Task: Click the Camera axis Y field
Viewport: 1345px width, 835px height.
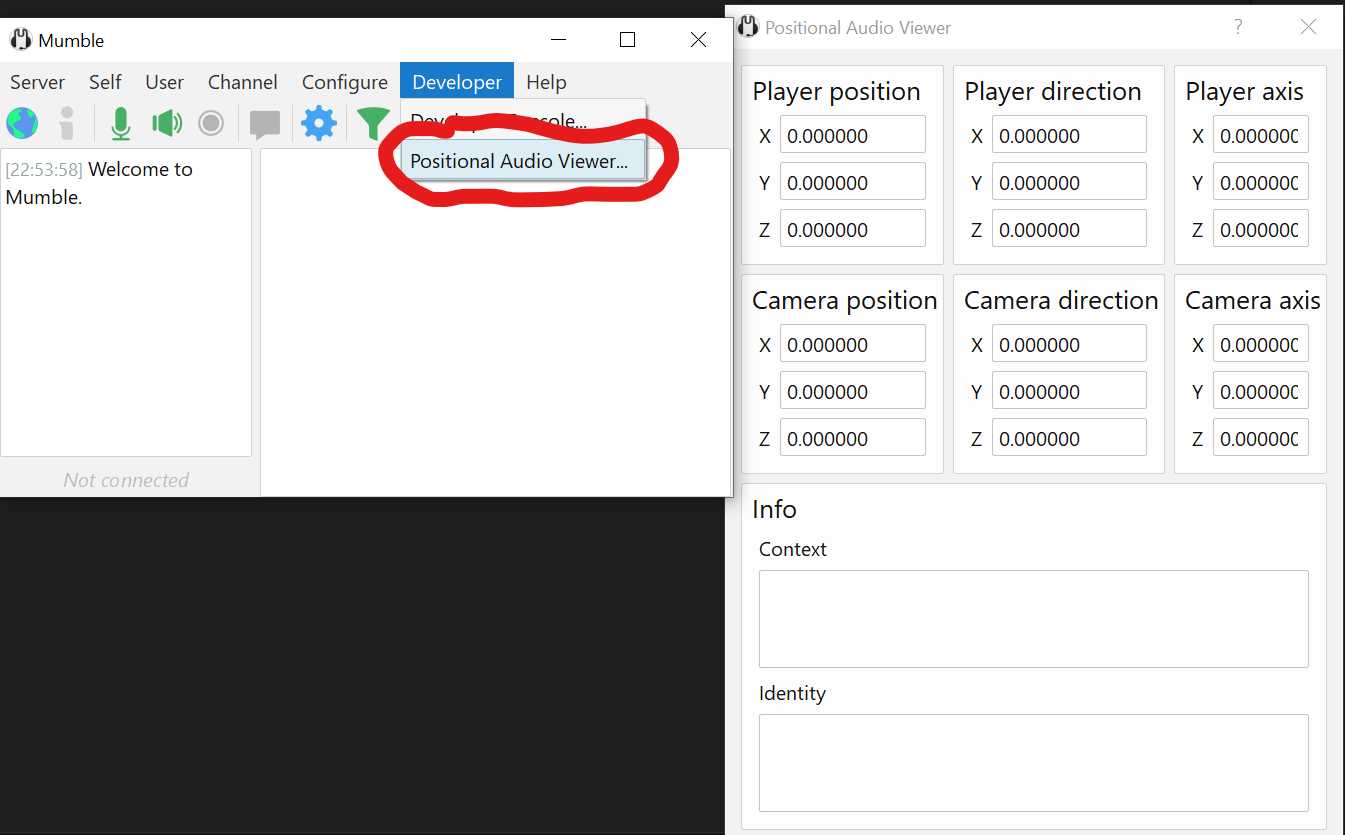Action: click(x=1261, y=392)
